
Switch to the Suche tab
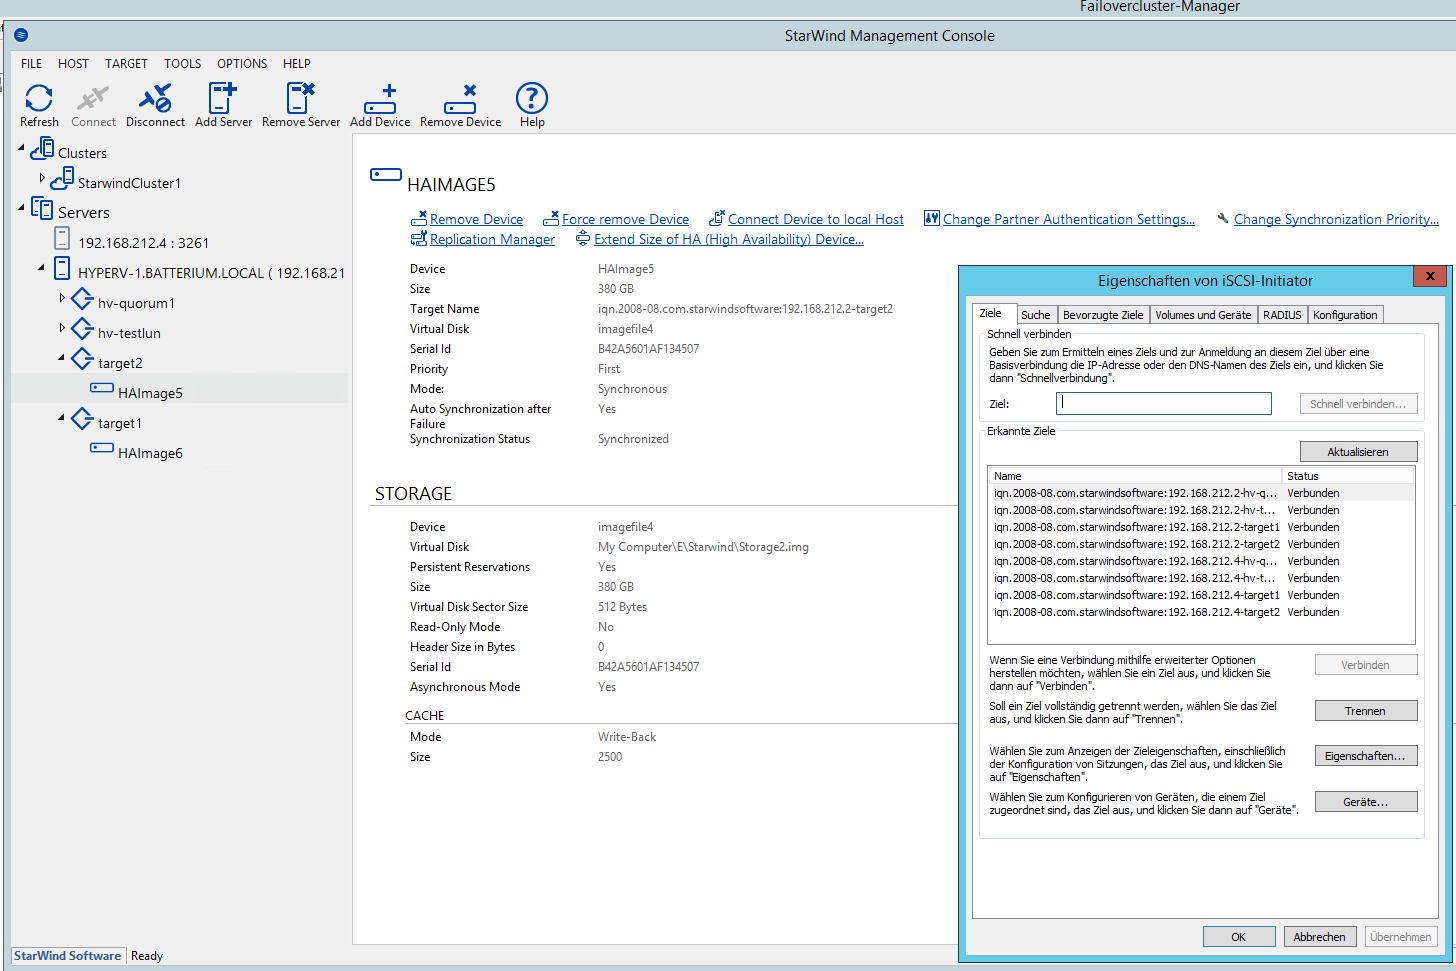[1036, 315]
